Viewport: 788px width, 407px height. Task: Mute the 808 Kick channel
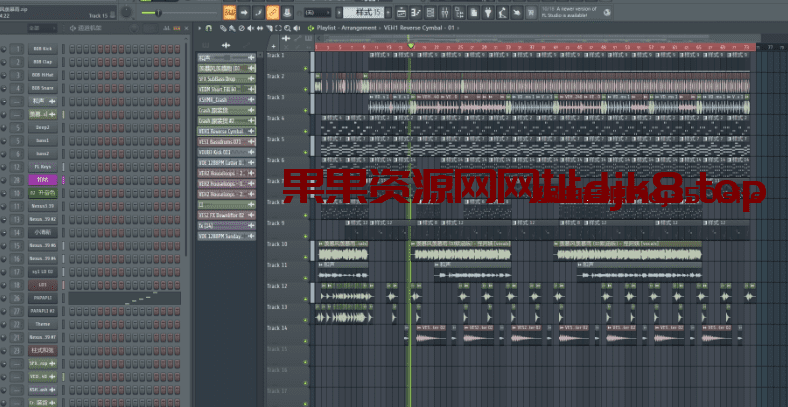click(x=4, y=48)
